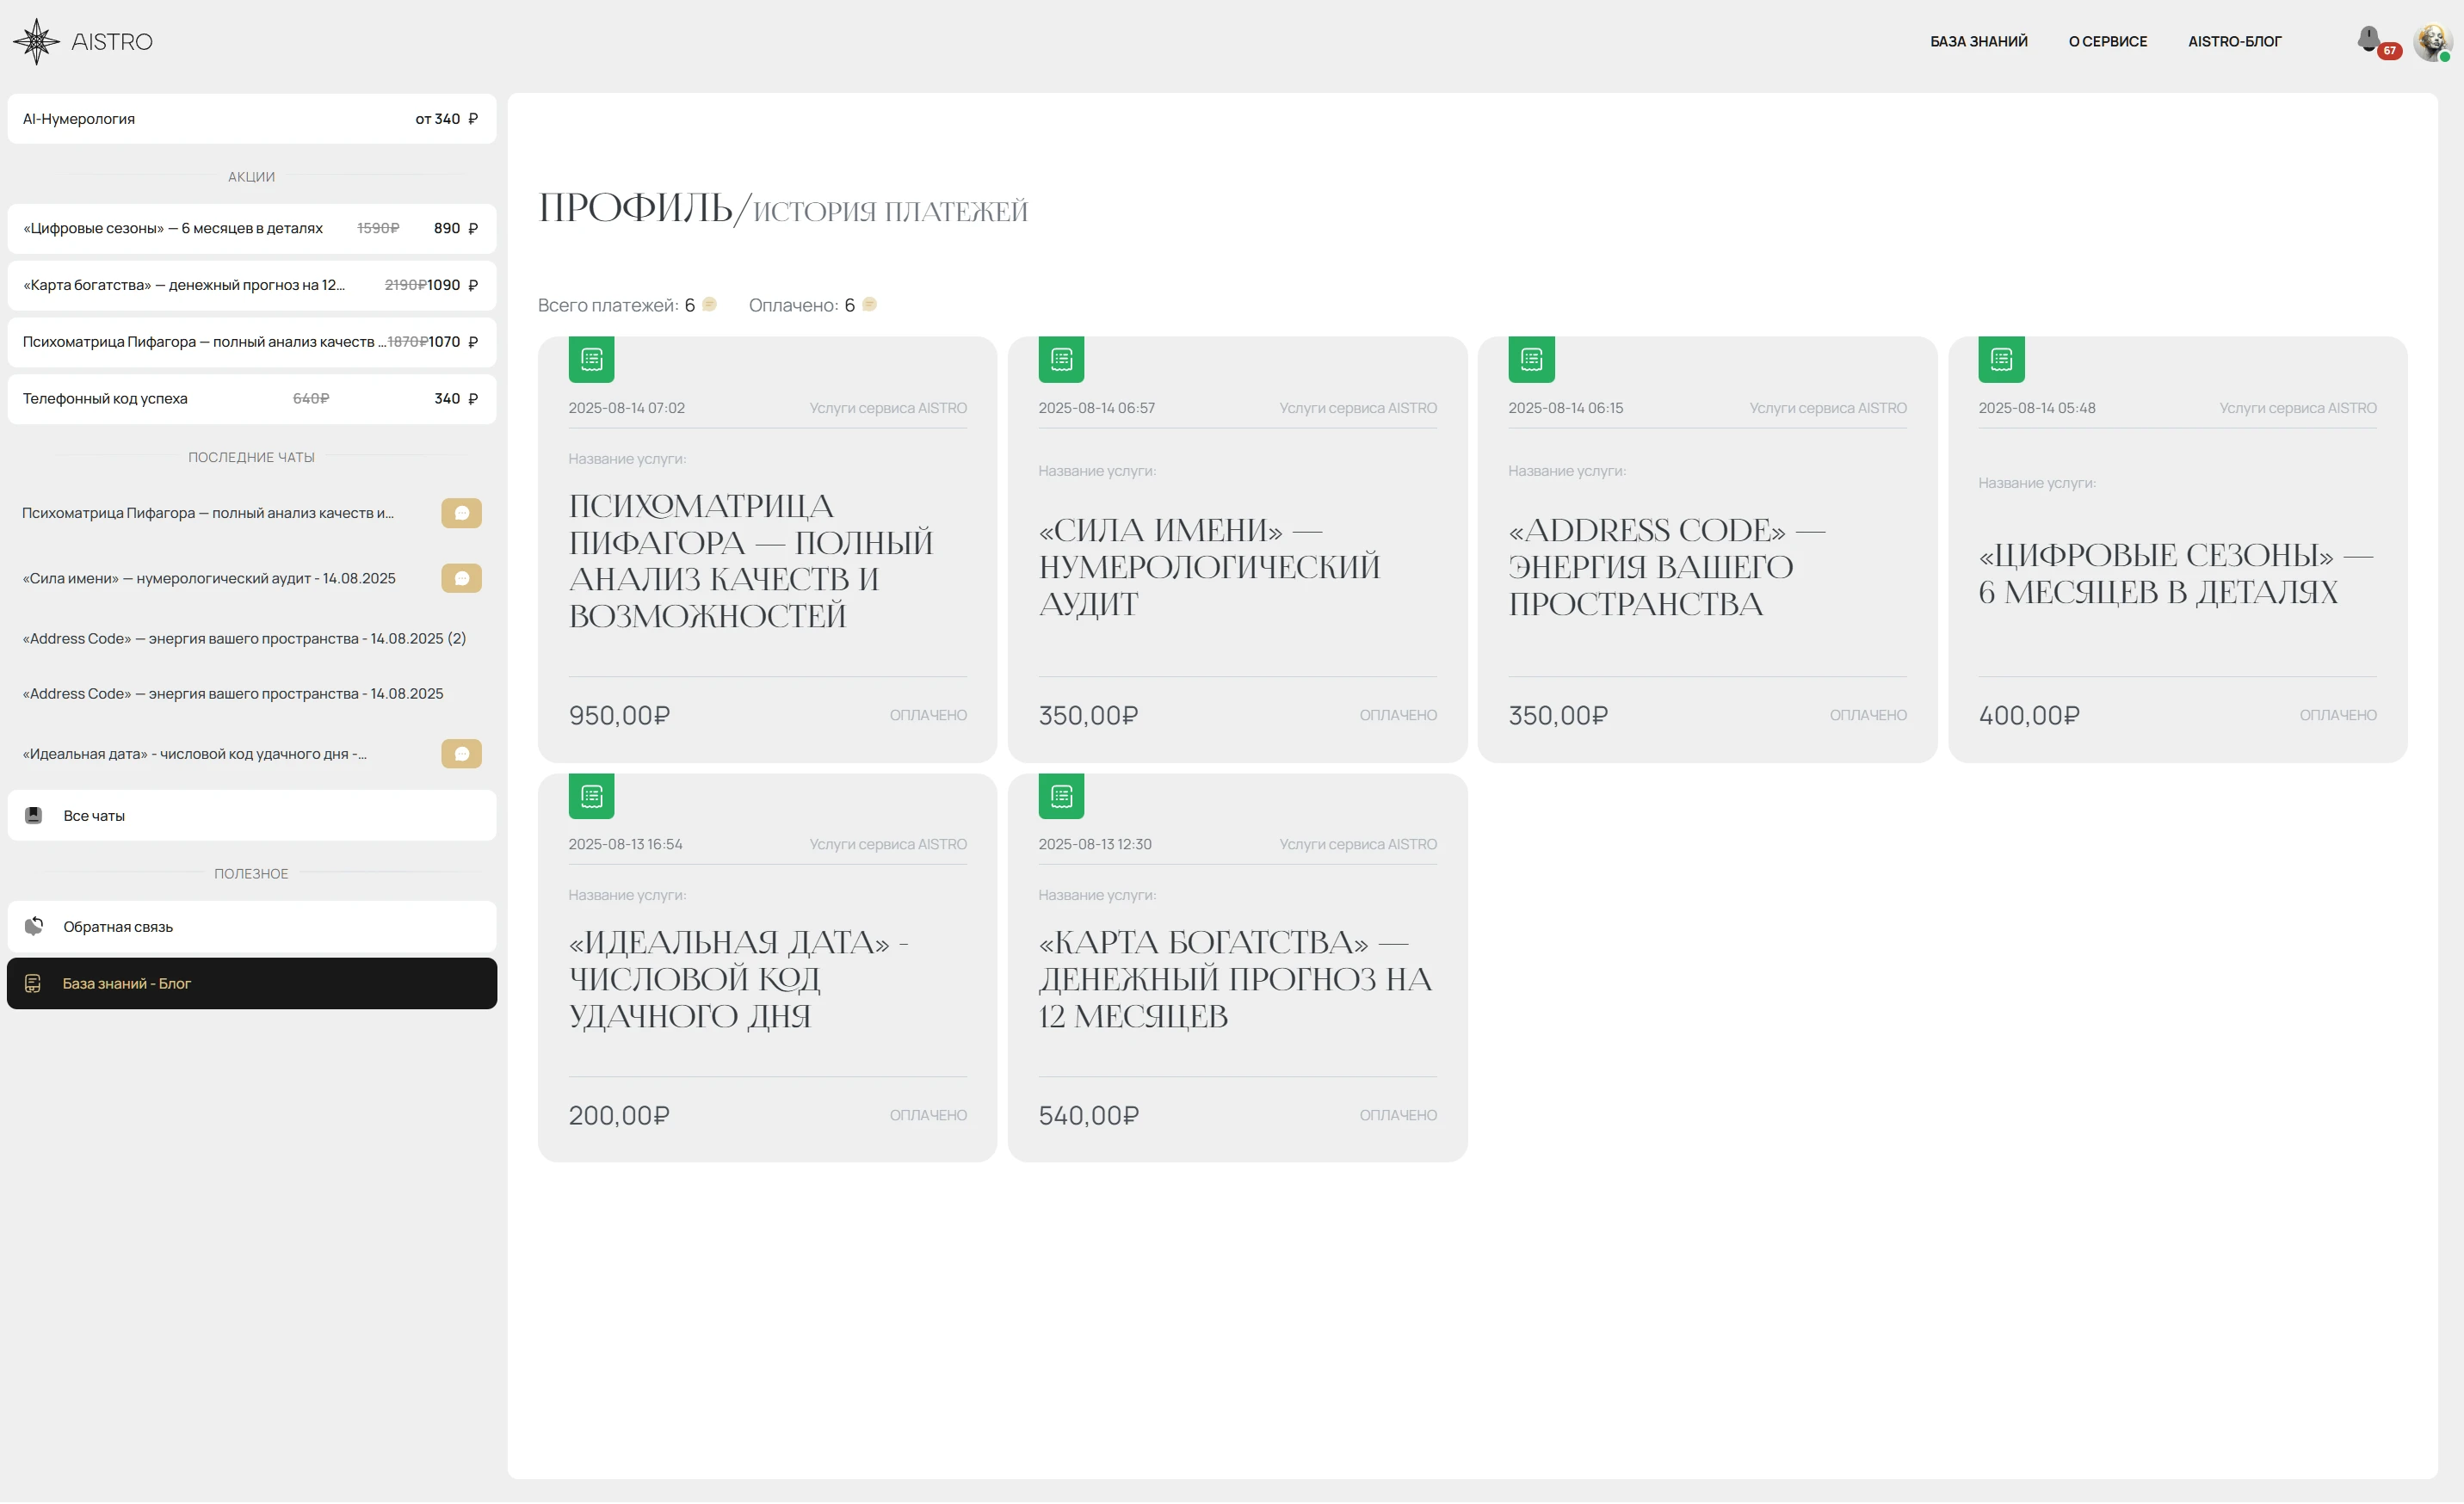Click the База знаний - Блог icon
The image size is (2464, 1504).
pos(33,984)
